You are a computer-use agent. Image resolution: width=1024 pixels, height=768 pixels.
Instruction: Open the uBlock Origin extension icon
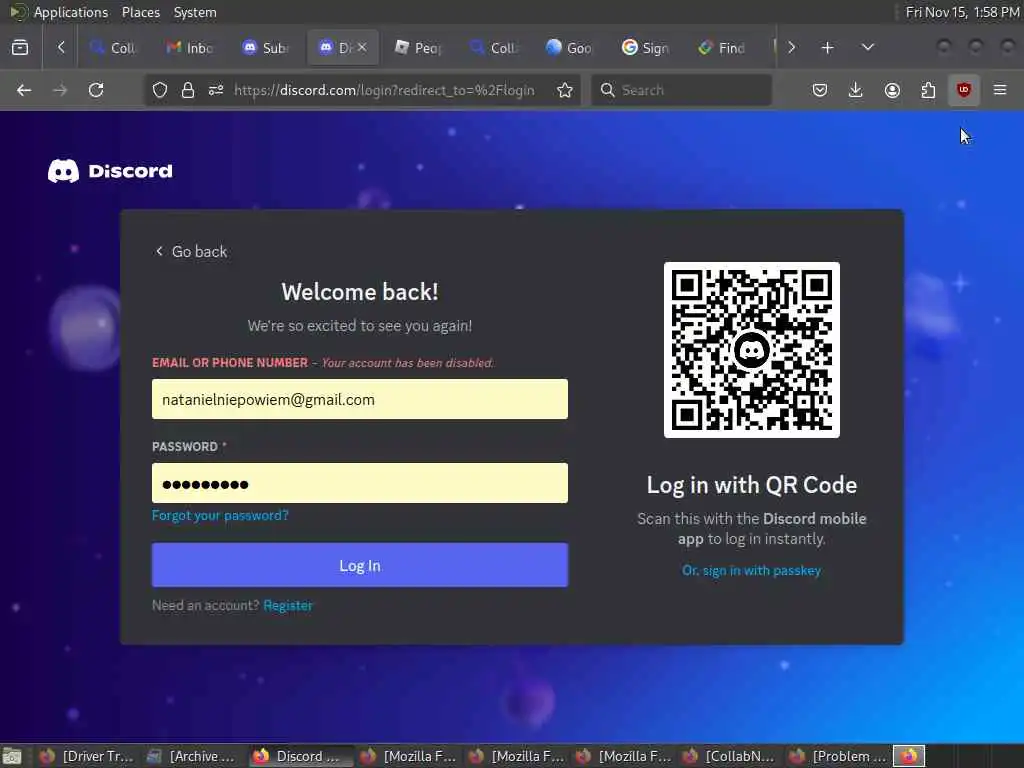[964, 90]
